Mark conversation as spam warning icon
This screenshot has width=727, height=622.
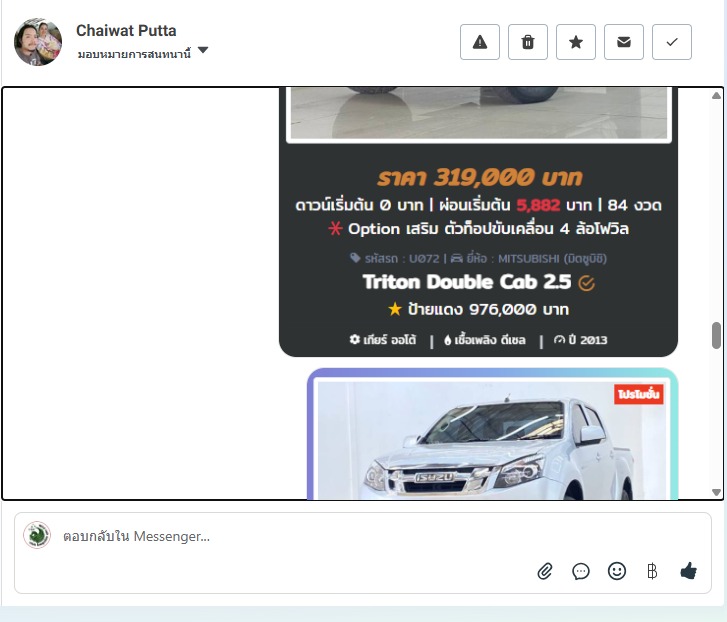click(479, 42)
